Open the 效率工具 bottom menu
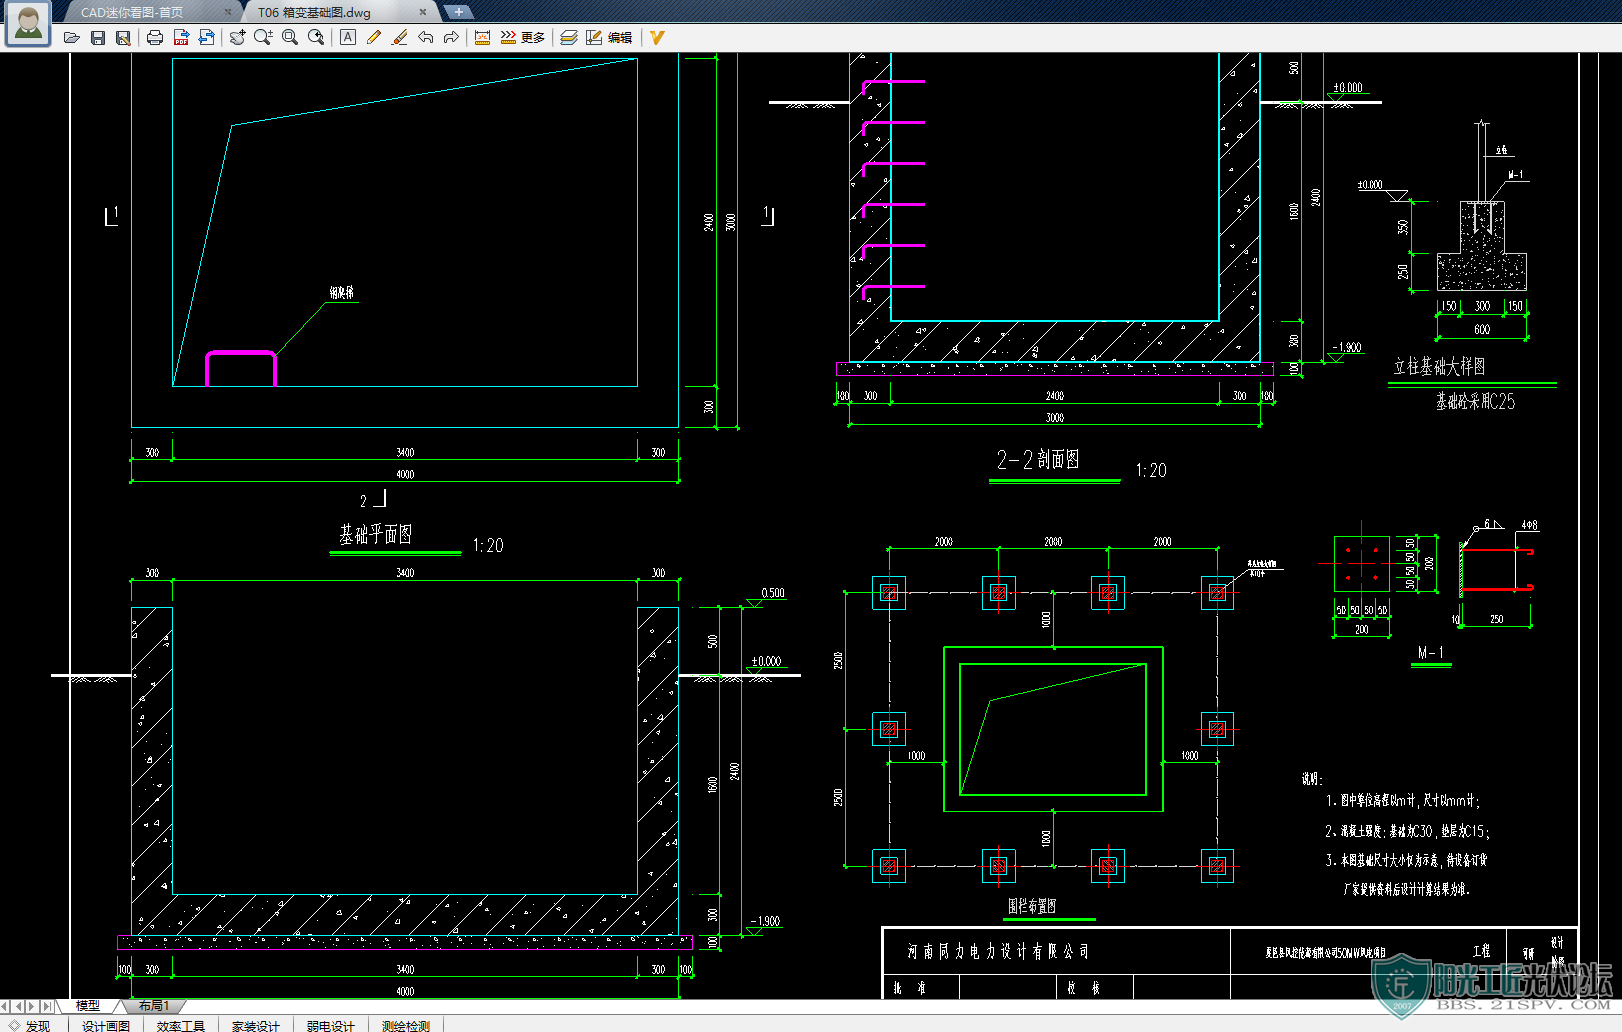Screen dimensions: 1622x1032 pos(181,1025)
